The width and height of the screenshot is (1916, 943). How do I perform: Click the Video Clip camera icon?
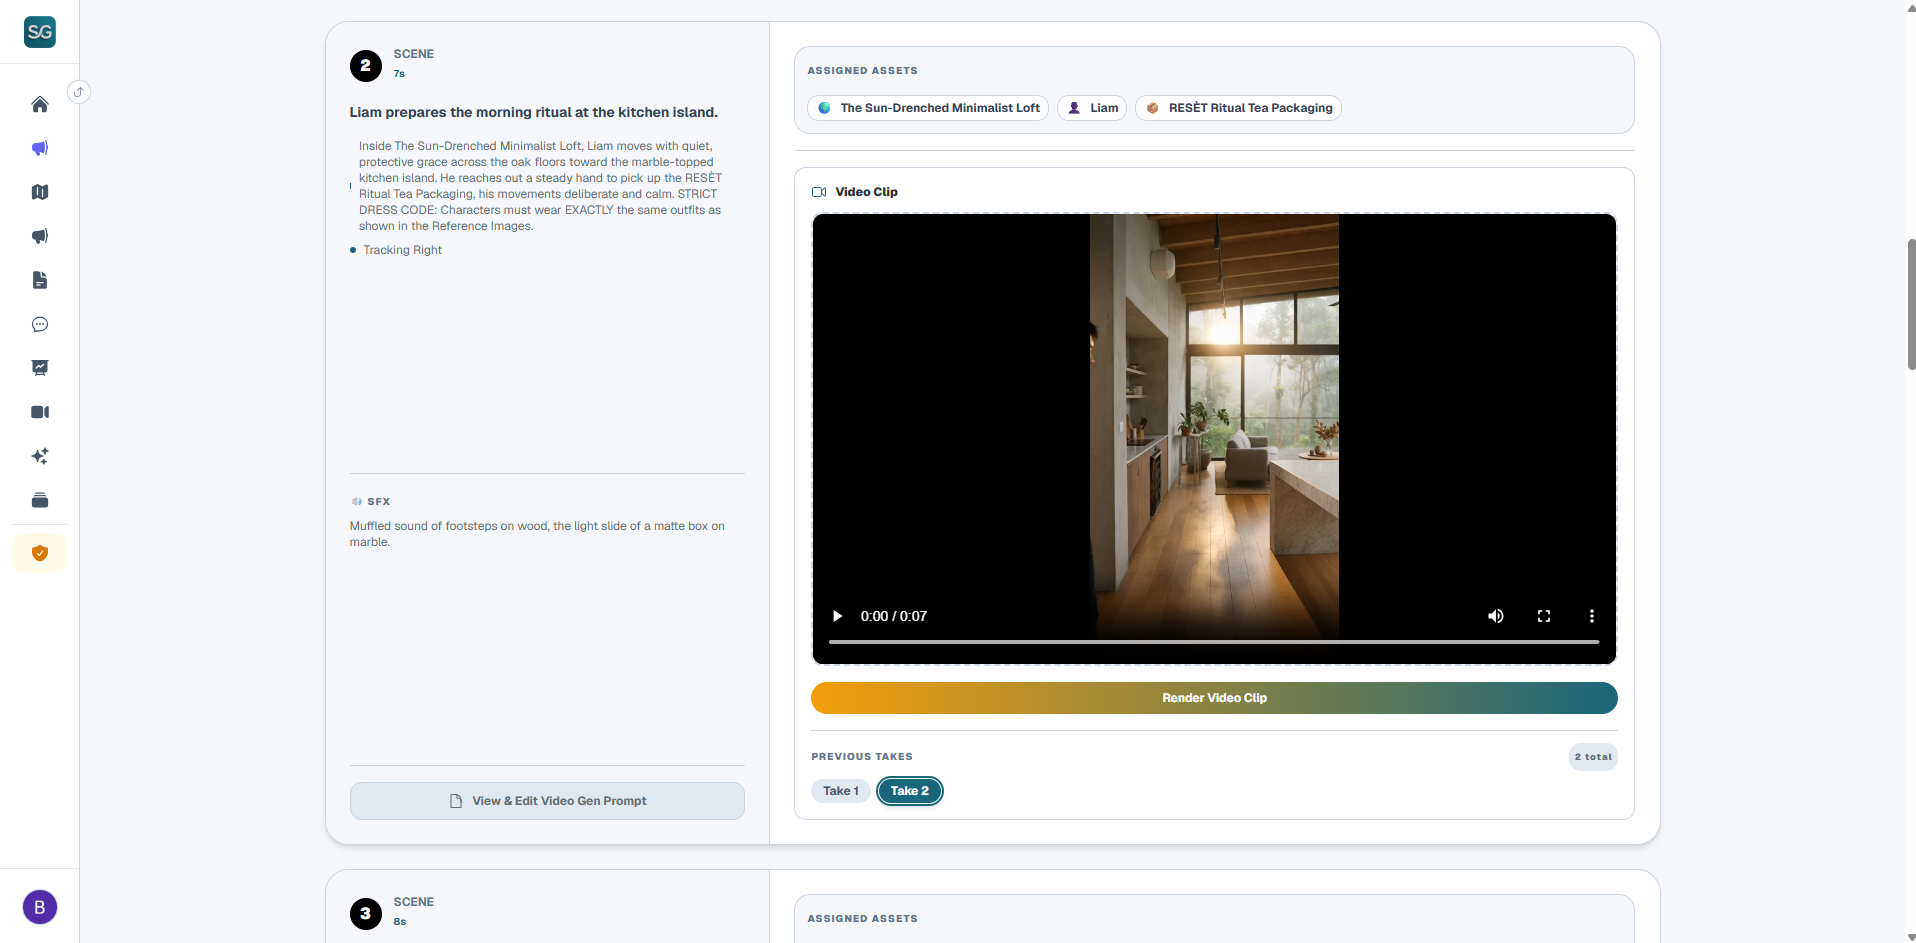coord(819,192)
